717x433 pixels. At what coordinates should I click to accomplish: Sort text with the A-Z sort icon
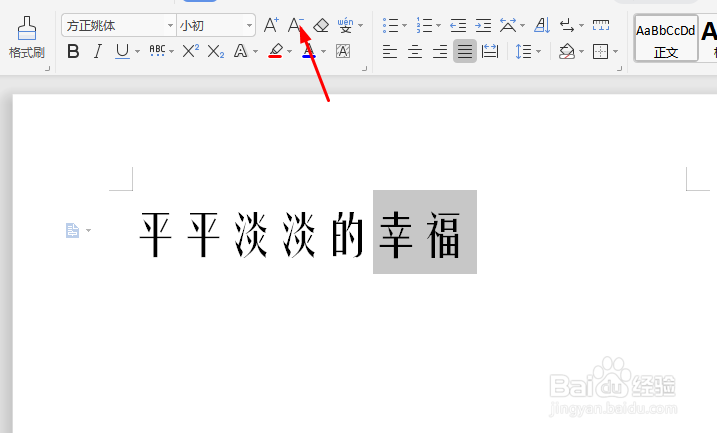pos(542,25)
